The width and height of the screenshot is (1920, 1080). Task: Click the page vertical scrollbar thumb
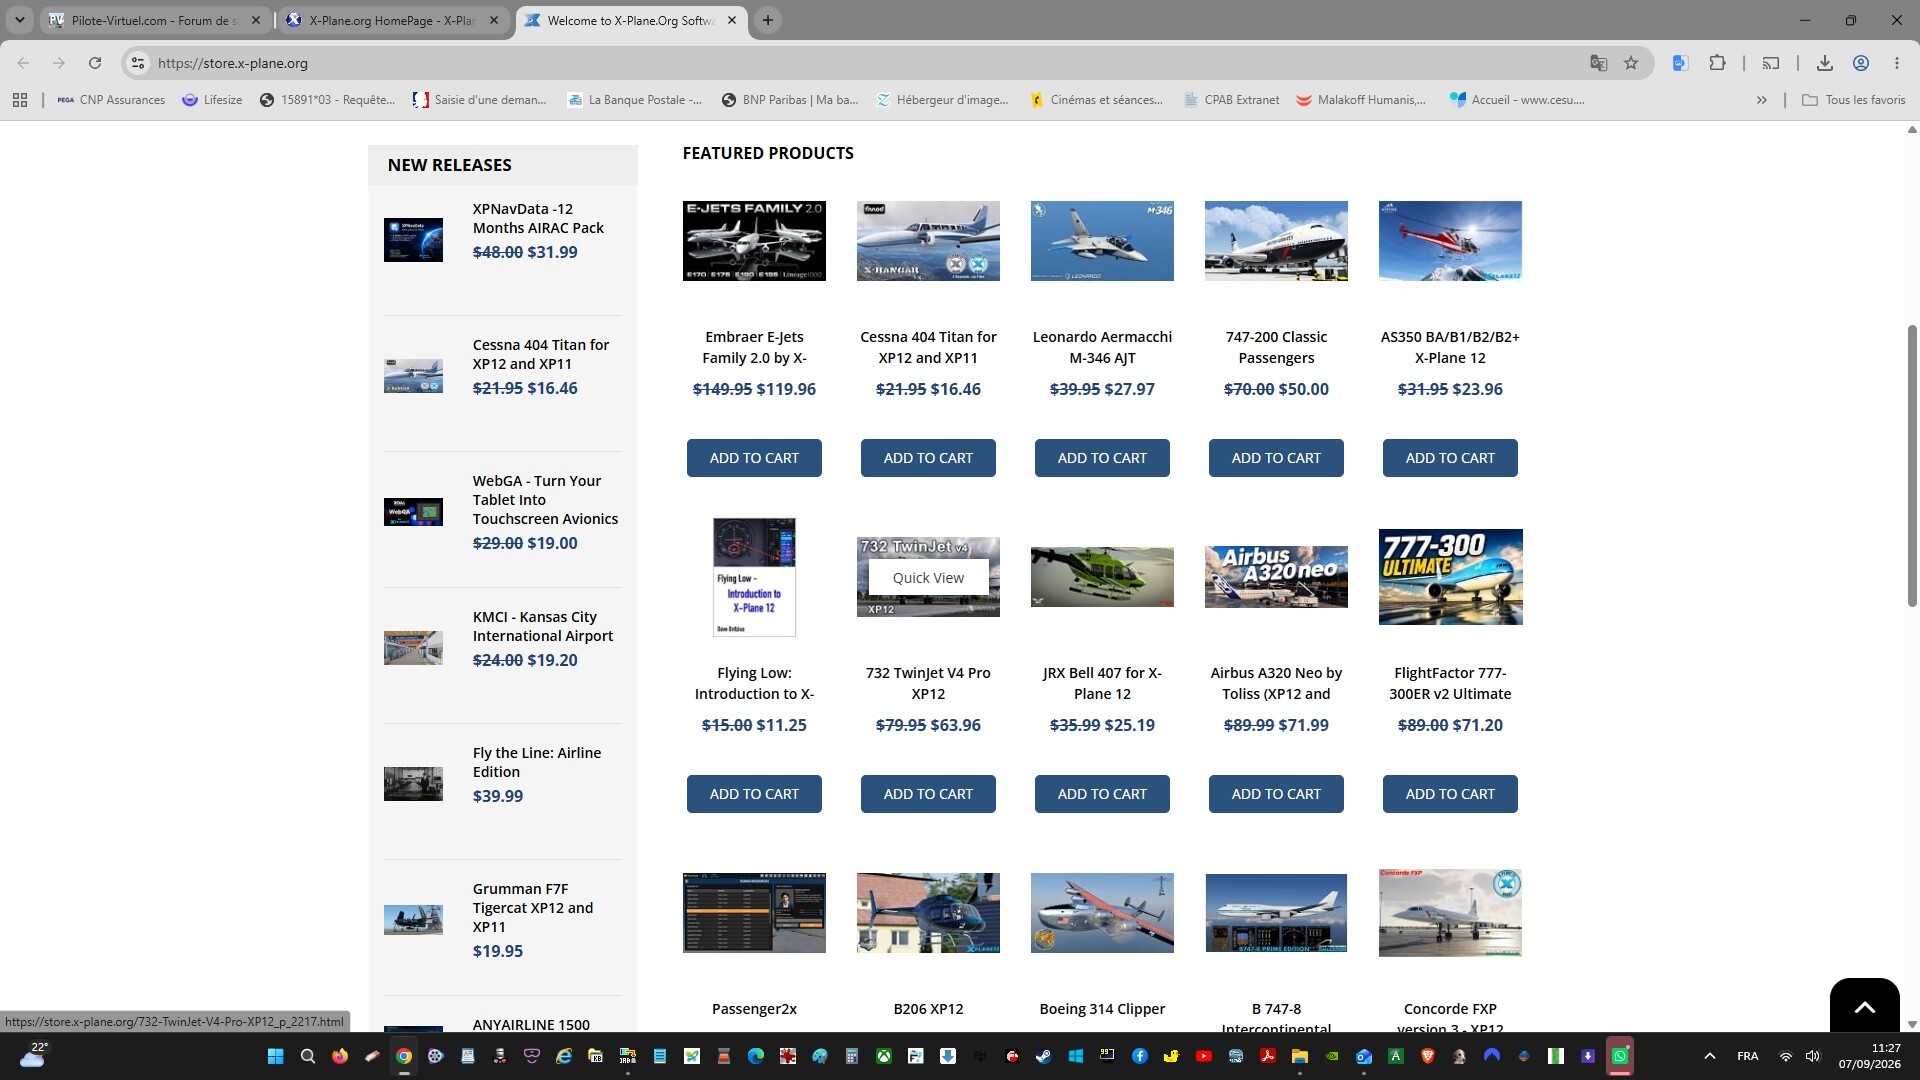[x=1912, y=465]
